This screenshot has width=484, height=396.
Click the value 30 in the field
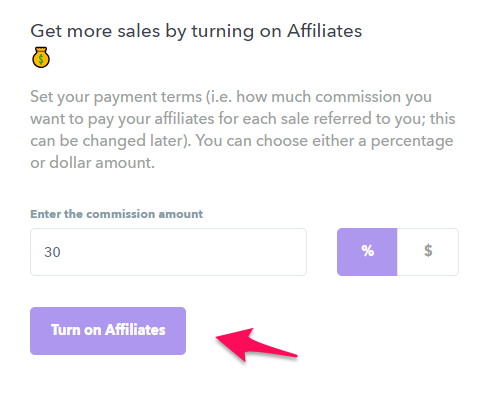coord(52,252)
